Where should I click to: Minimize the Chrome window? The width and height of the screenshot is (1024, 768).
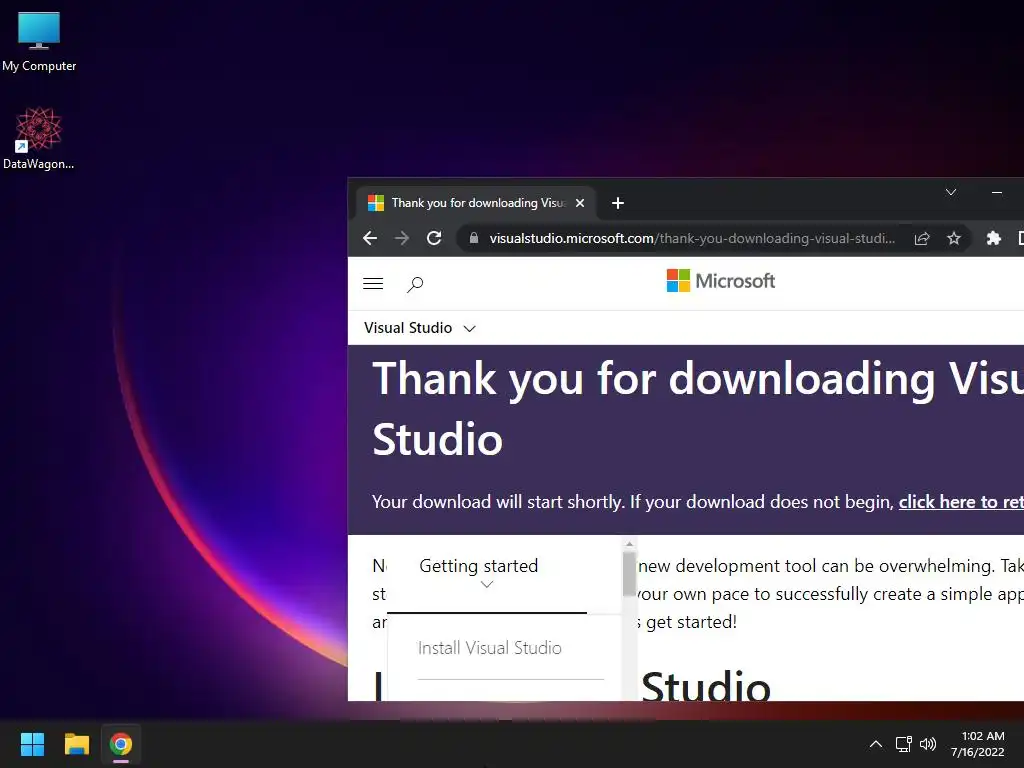tap(997, 192)
